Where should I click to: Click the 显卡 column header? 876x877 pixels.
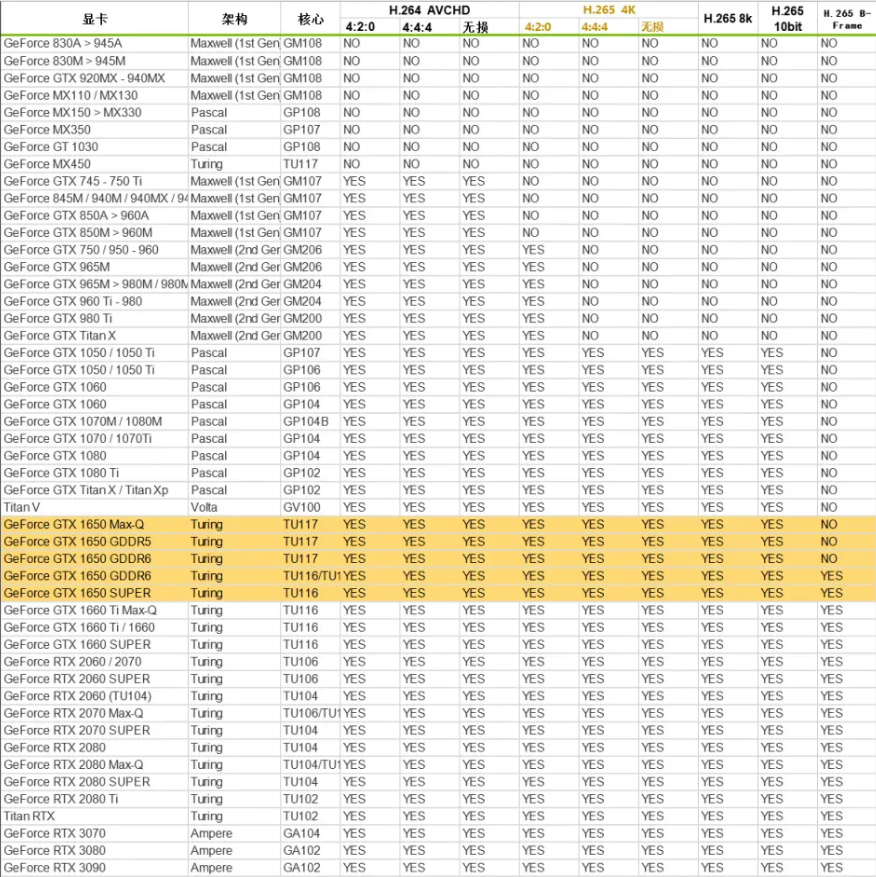(x=95, y=18)
